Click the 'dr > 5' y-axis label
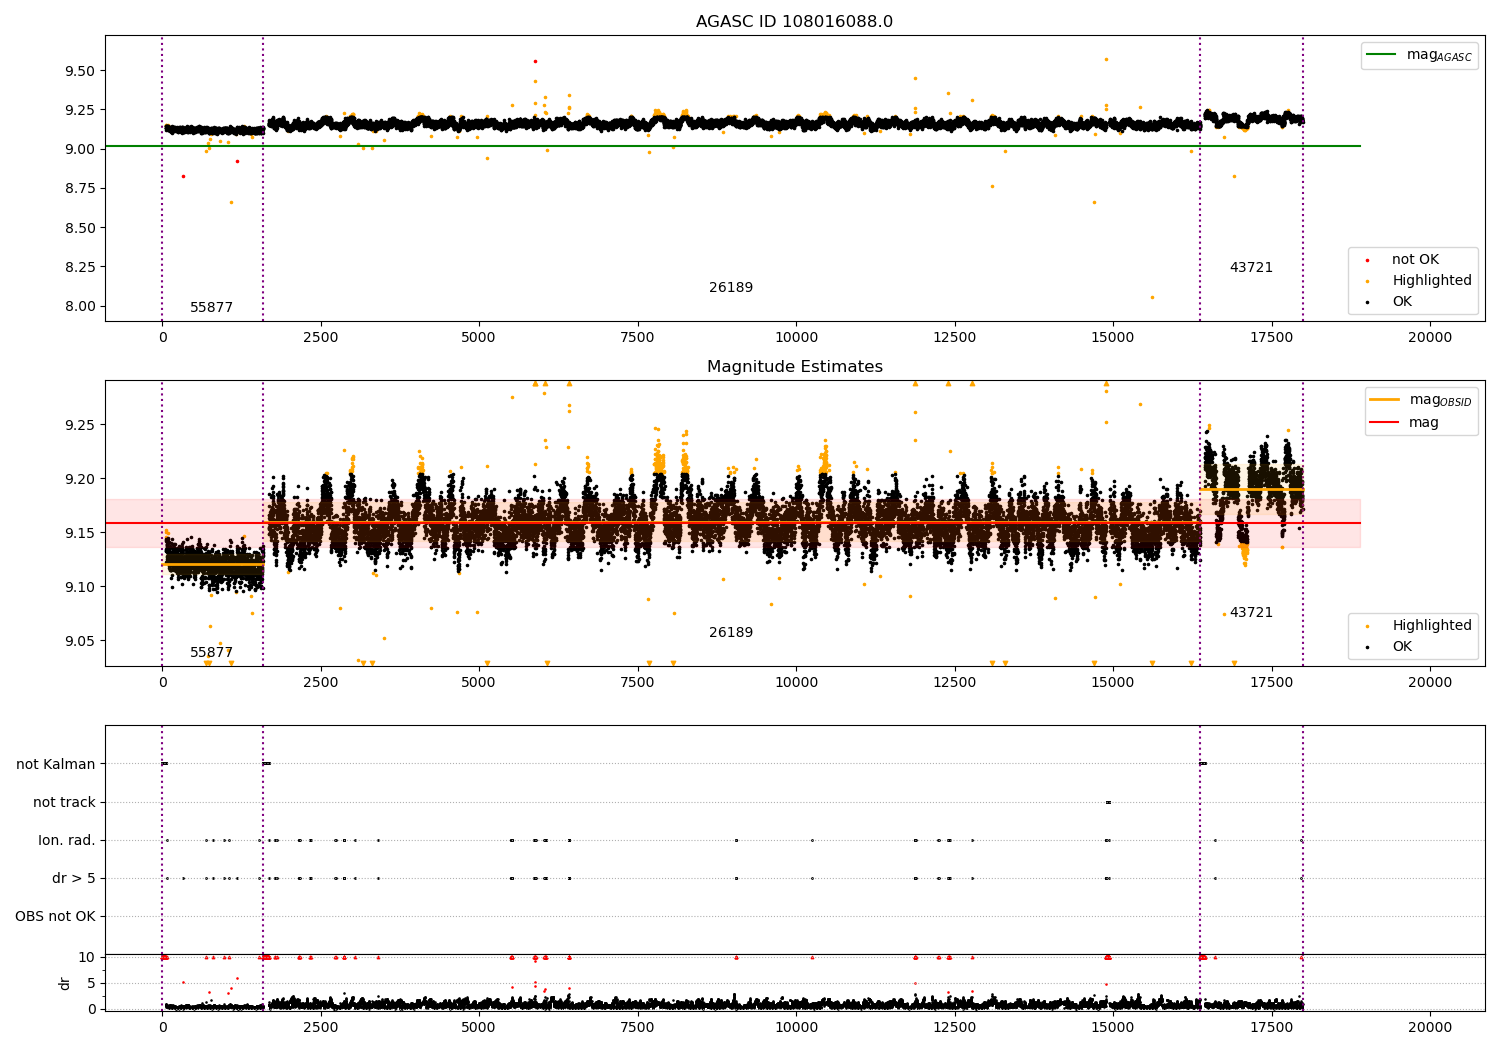Viewport: 1500px width, 1050px height. tap(74, 879)
